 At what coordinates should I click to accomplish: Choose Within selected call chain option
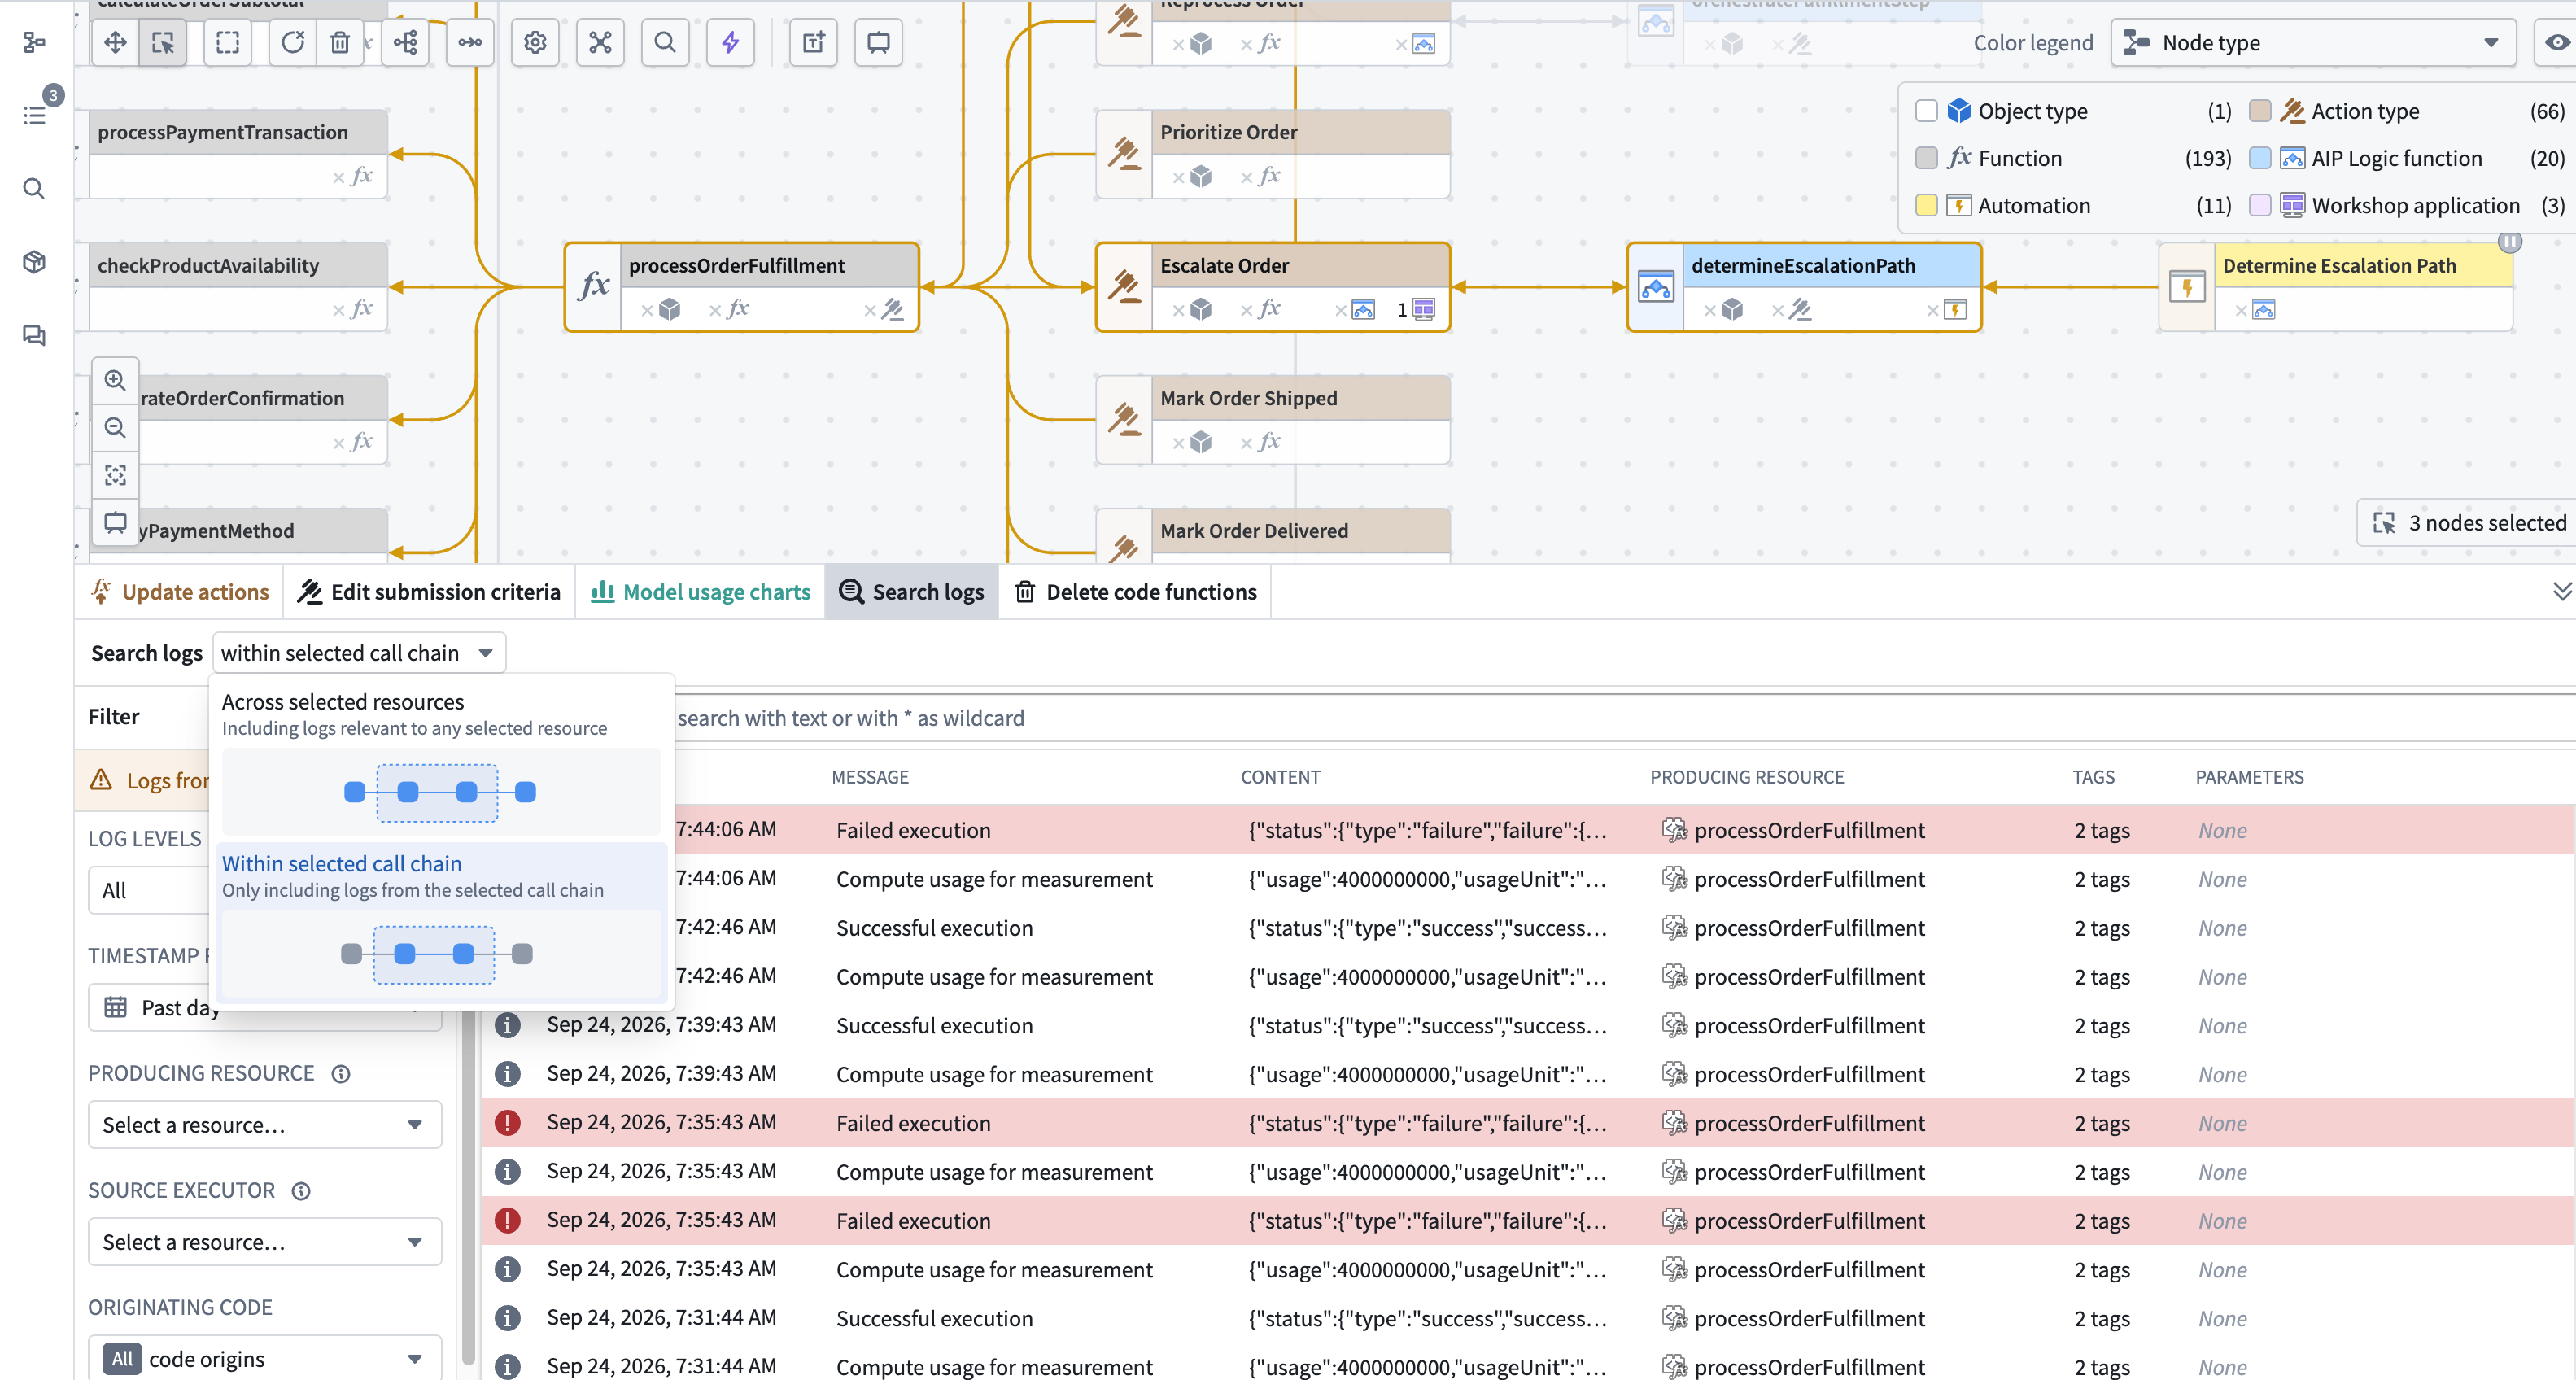[441, 921]
